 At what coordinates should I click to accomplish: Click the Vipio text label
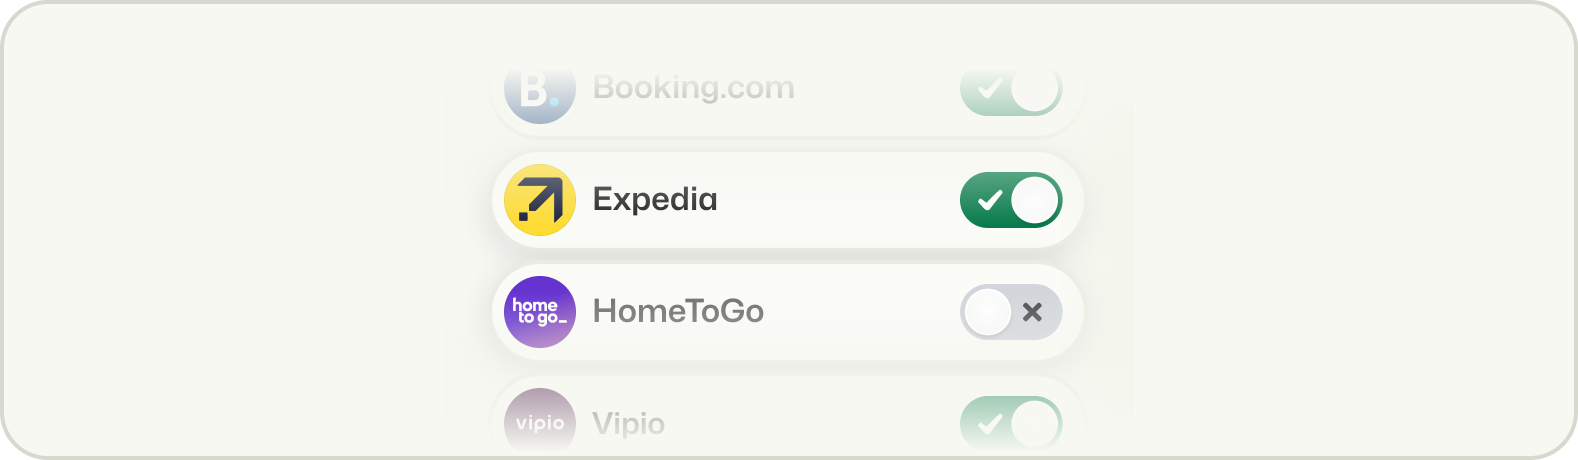tap(628, 424)
